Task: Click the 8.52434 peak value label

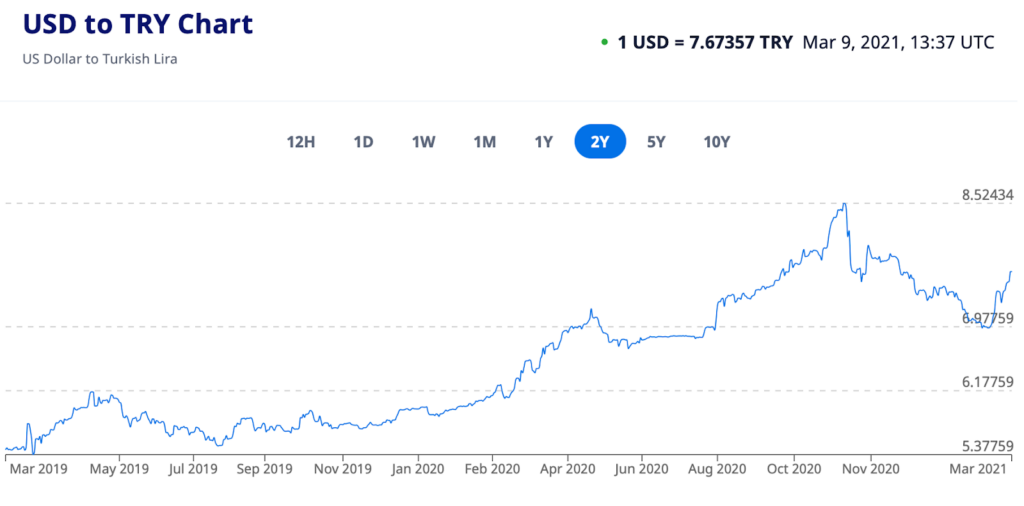Action: [x=987, y=195]
